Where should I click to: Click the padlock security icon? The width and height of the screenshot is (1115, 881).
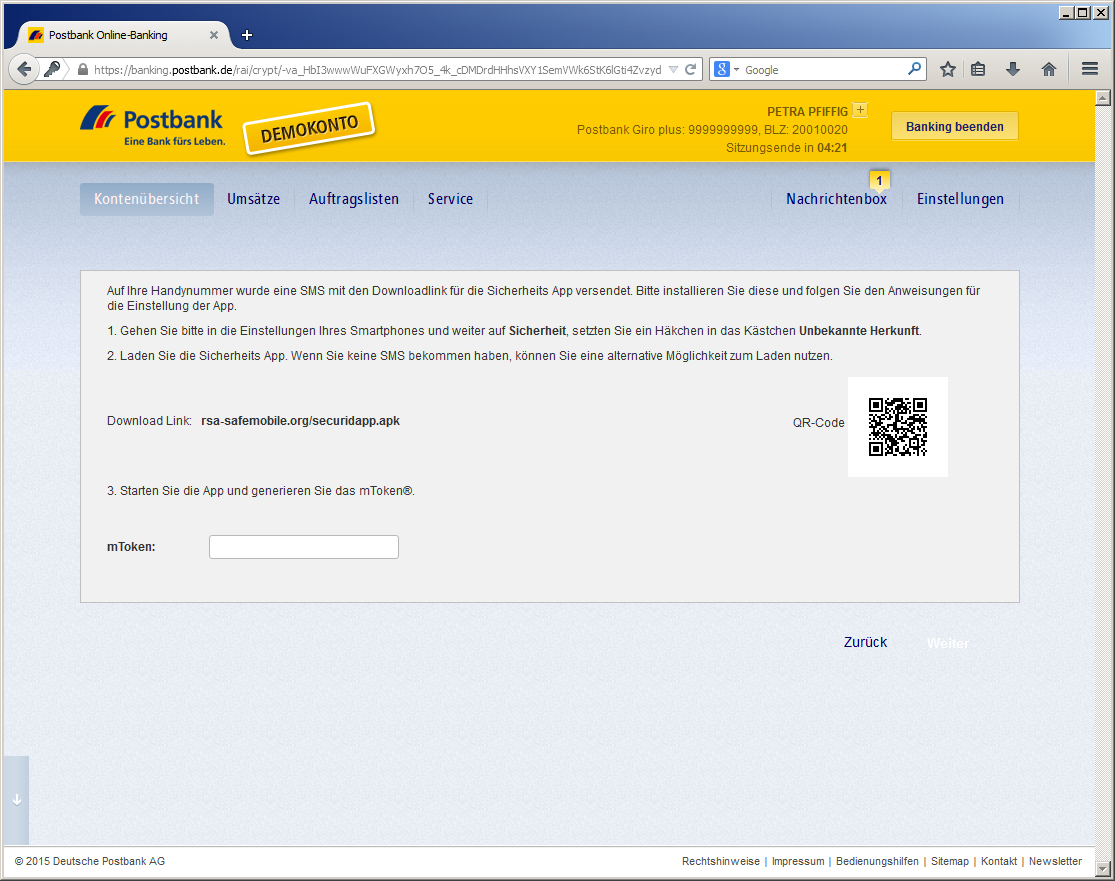[82, 70]
